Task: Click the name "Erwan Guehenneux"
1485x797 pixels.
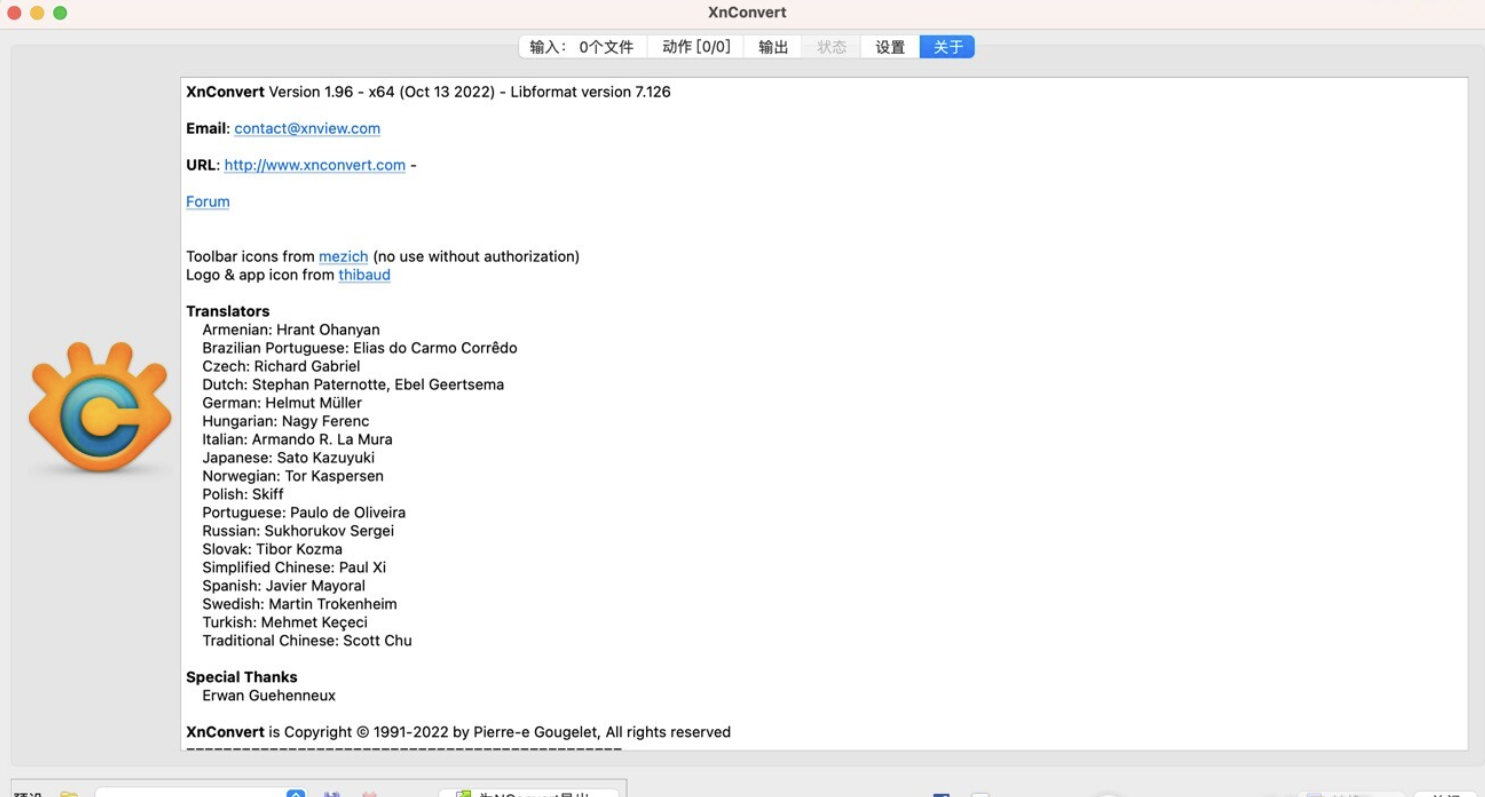Action: pyautogui.click(x=269, y=696)
